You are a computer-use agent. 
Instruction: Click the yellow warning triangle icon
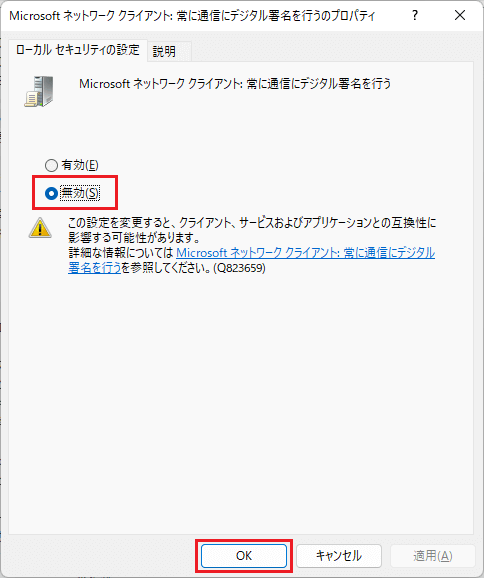[40, 227]
